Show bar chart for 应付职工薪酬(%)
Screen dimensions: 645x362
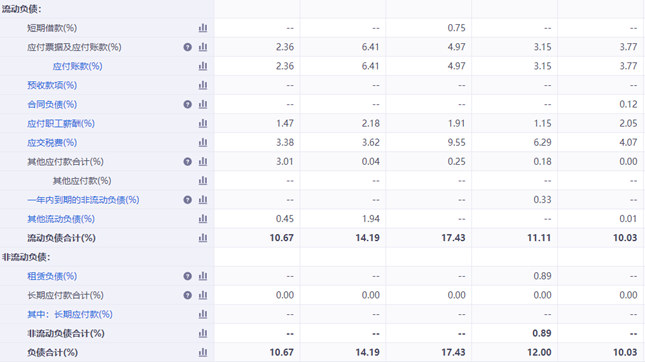(x=203, y=123)
